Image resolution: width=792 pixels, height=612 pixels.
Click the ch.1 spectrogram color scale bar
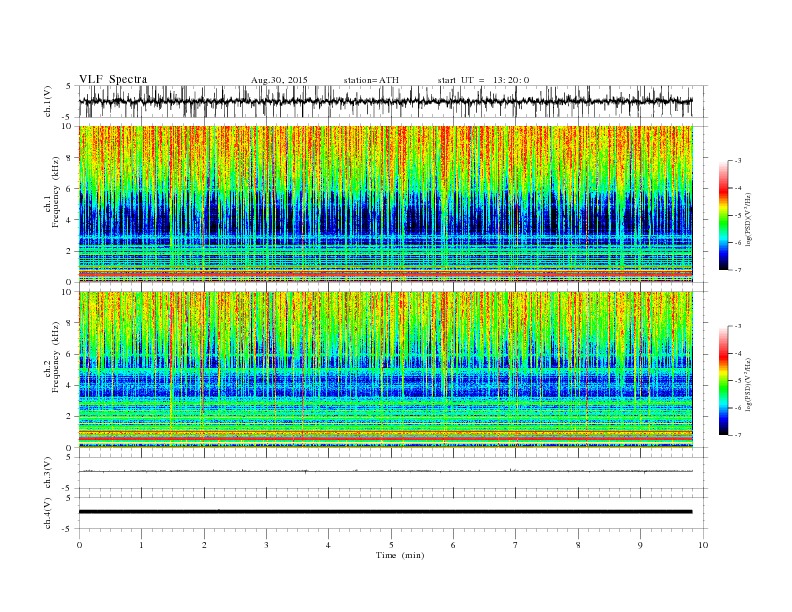(723, 216)
